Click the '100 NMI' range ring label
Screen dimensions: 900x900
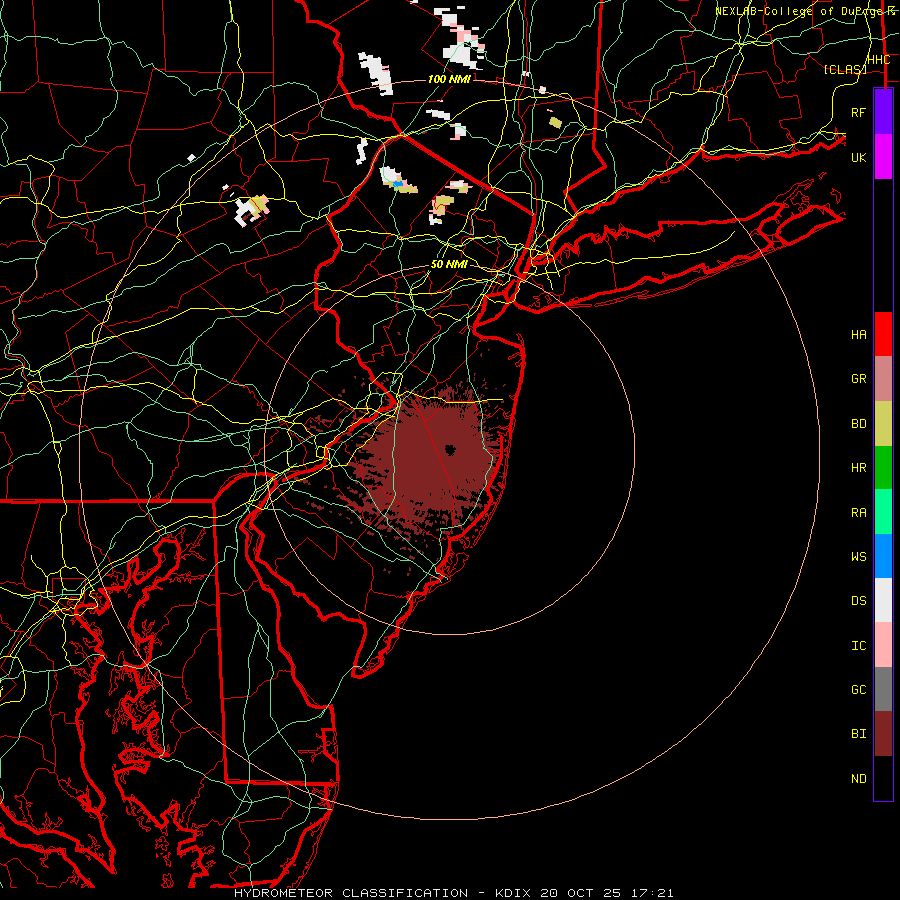(449, 79)
